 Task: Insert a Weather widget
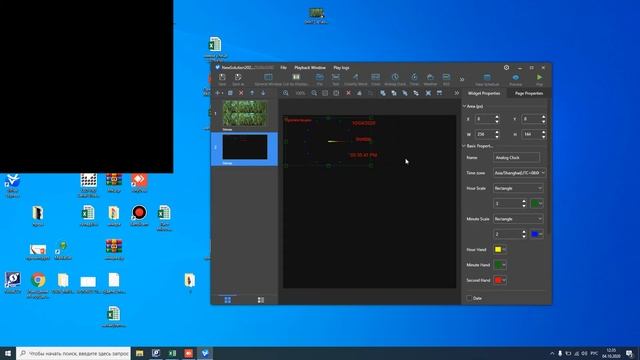pyautogui.click(x=430, y=79)
